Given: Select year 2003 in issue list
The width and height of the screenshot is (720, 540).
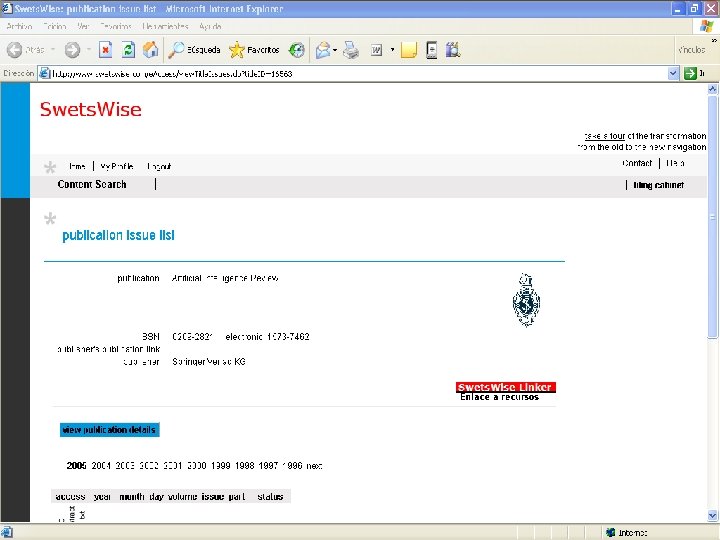Looking at the screenshot, I should (x=125, y=466).
